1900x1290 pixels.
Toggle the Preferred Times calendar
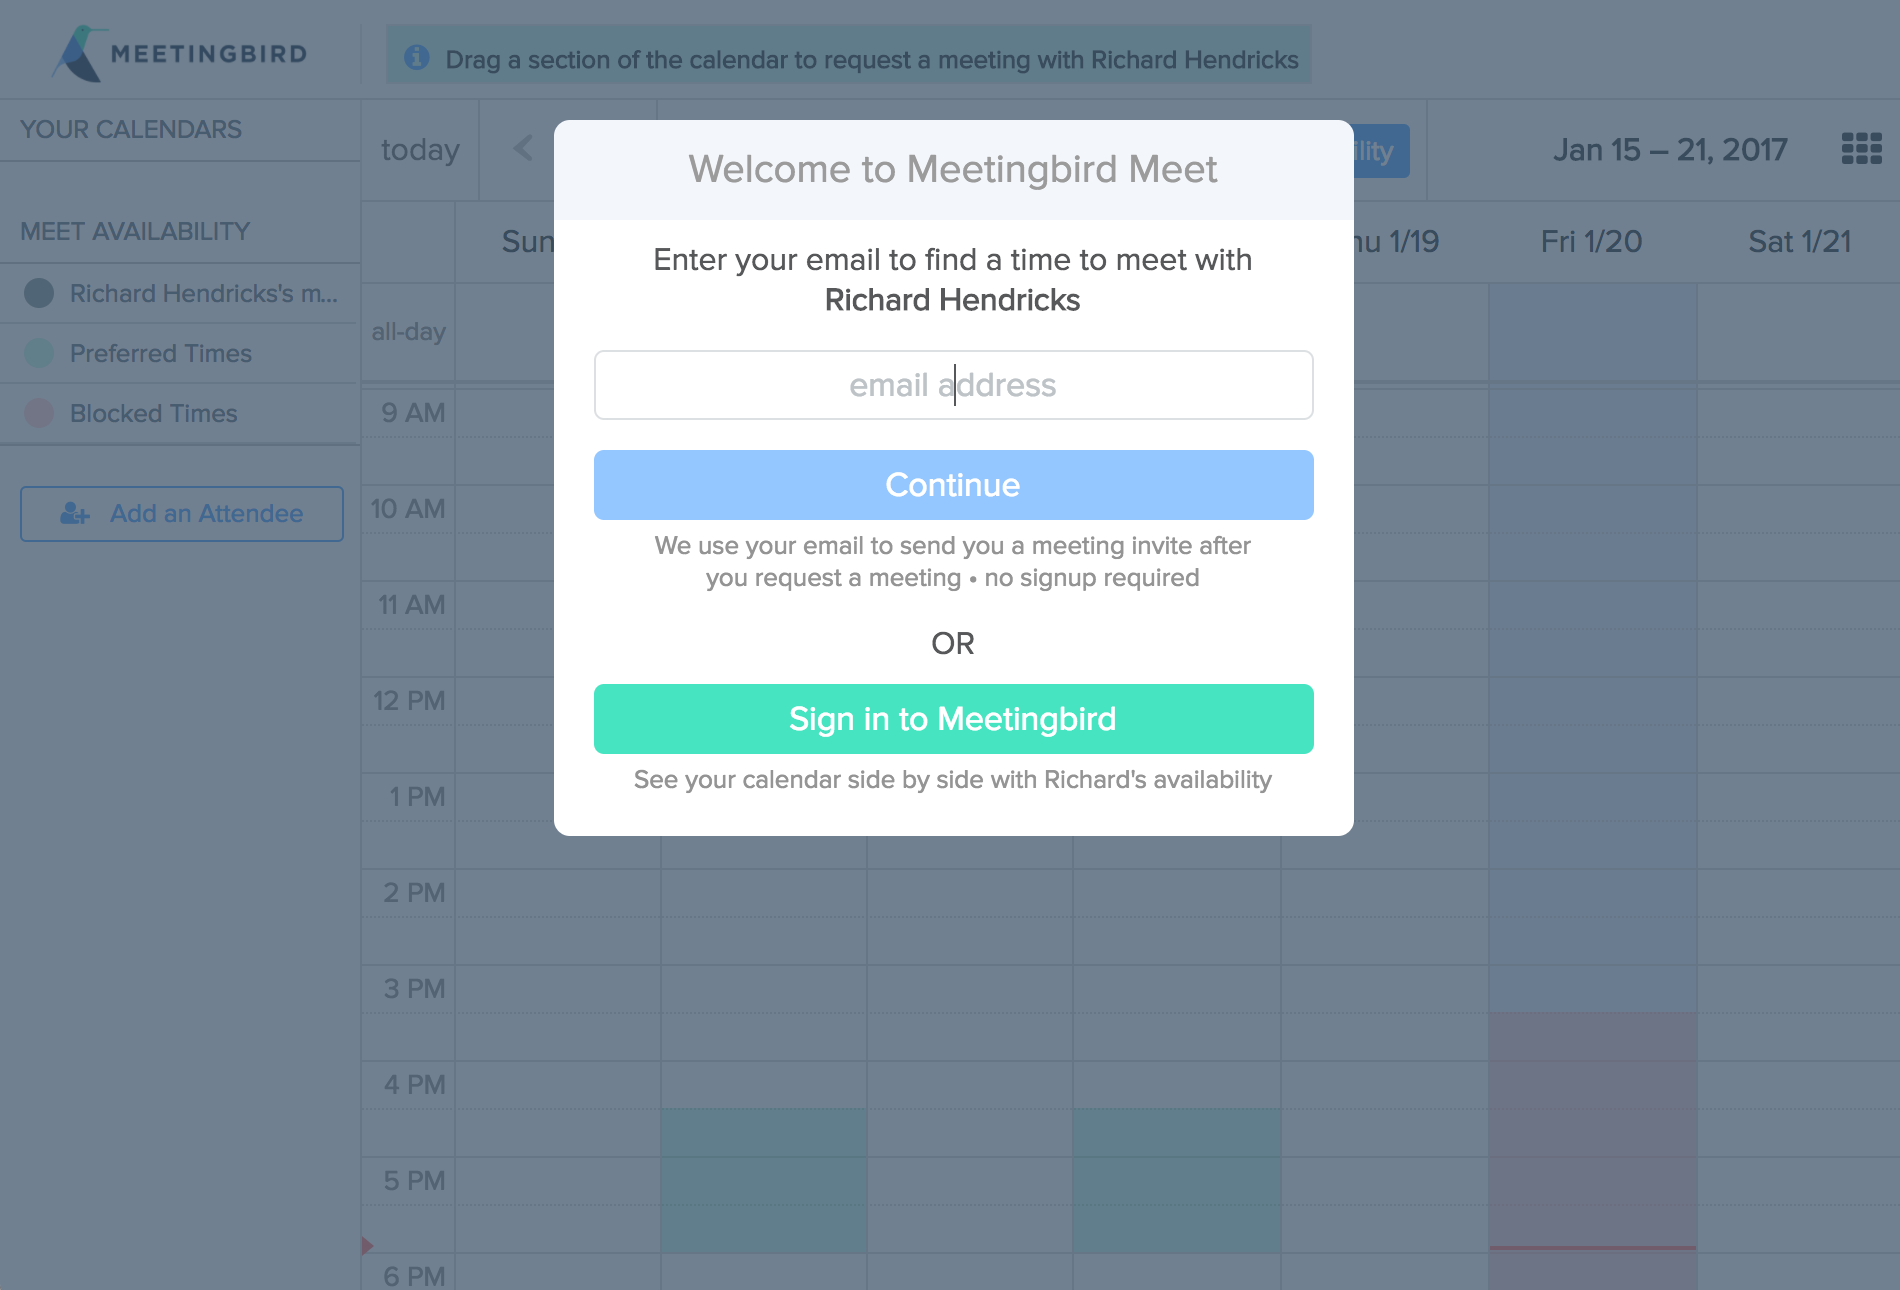[x=39, y=353]
